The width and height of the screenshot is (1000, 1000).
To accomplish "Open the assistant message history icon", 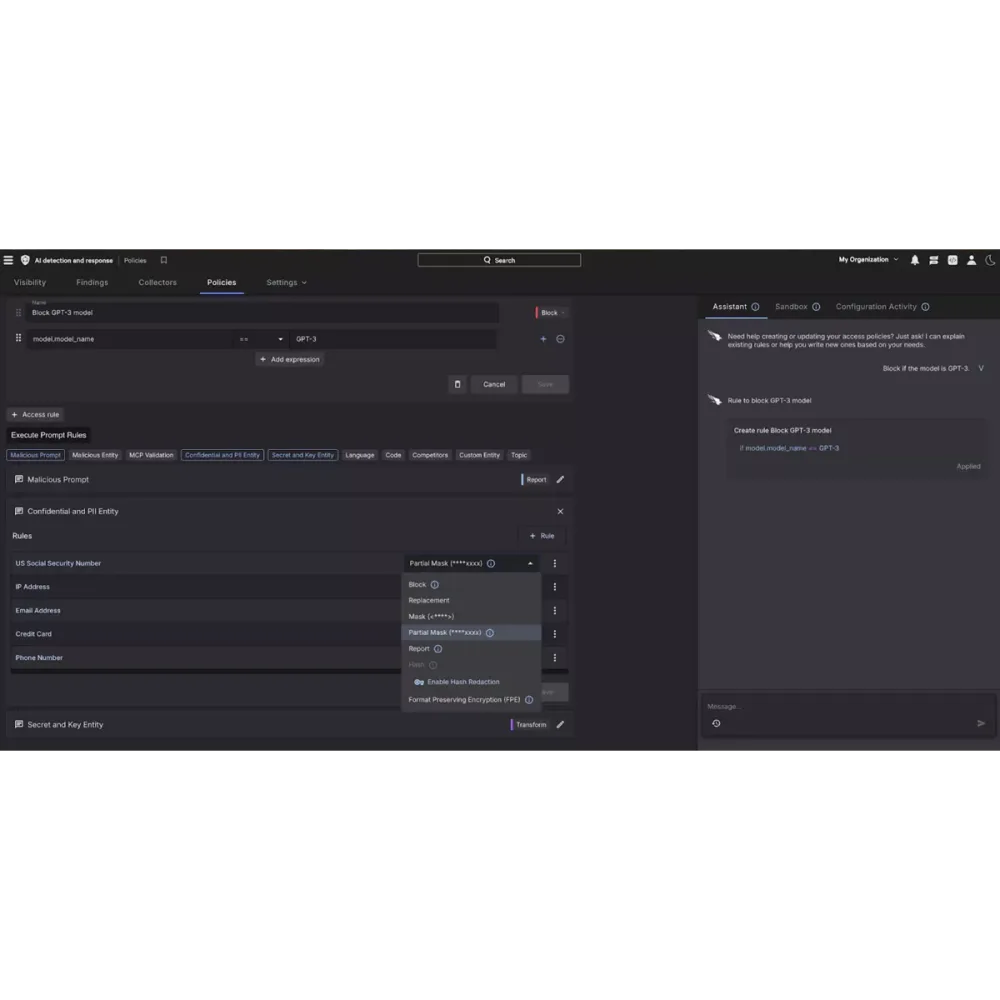I will [716, 723].
